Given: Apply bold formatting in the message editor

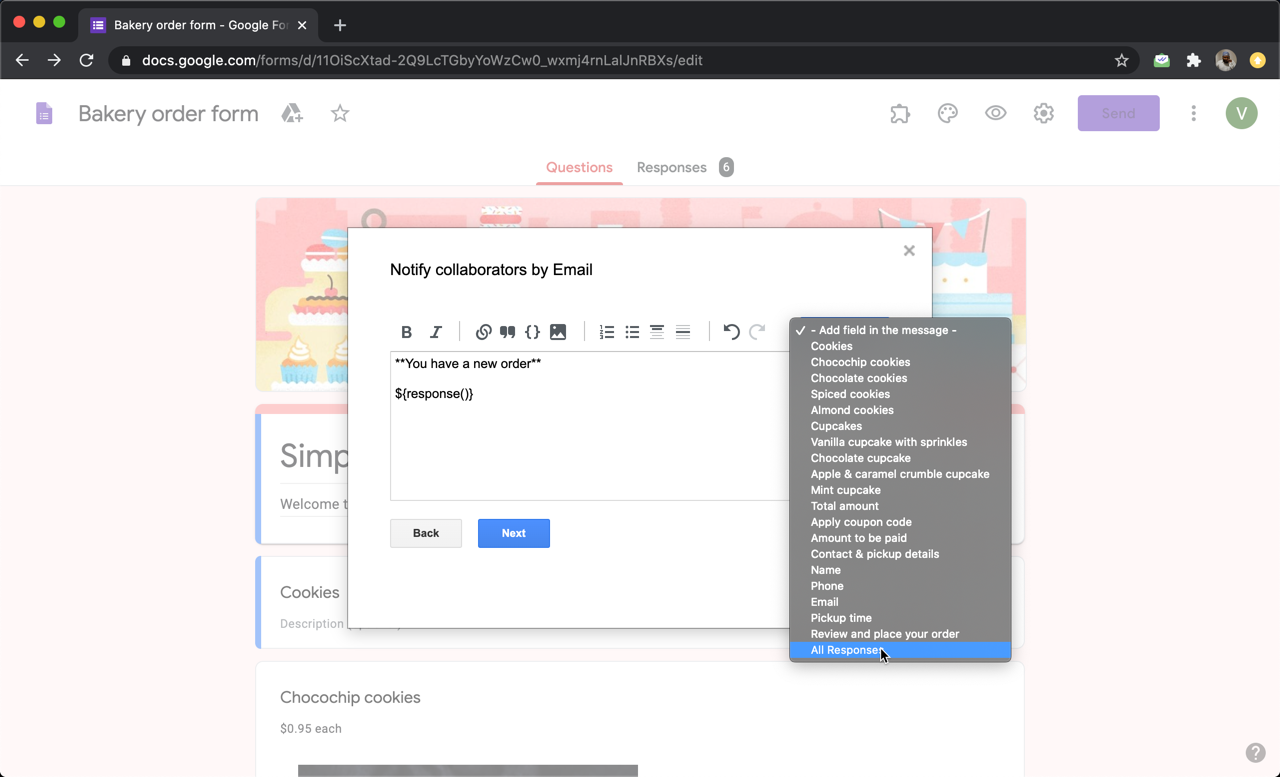Looking at the screenshot, I should 406,331.
